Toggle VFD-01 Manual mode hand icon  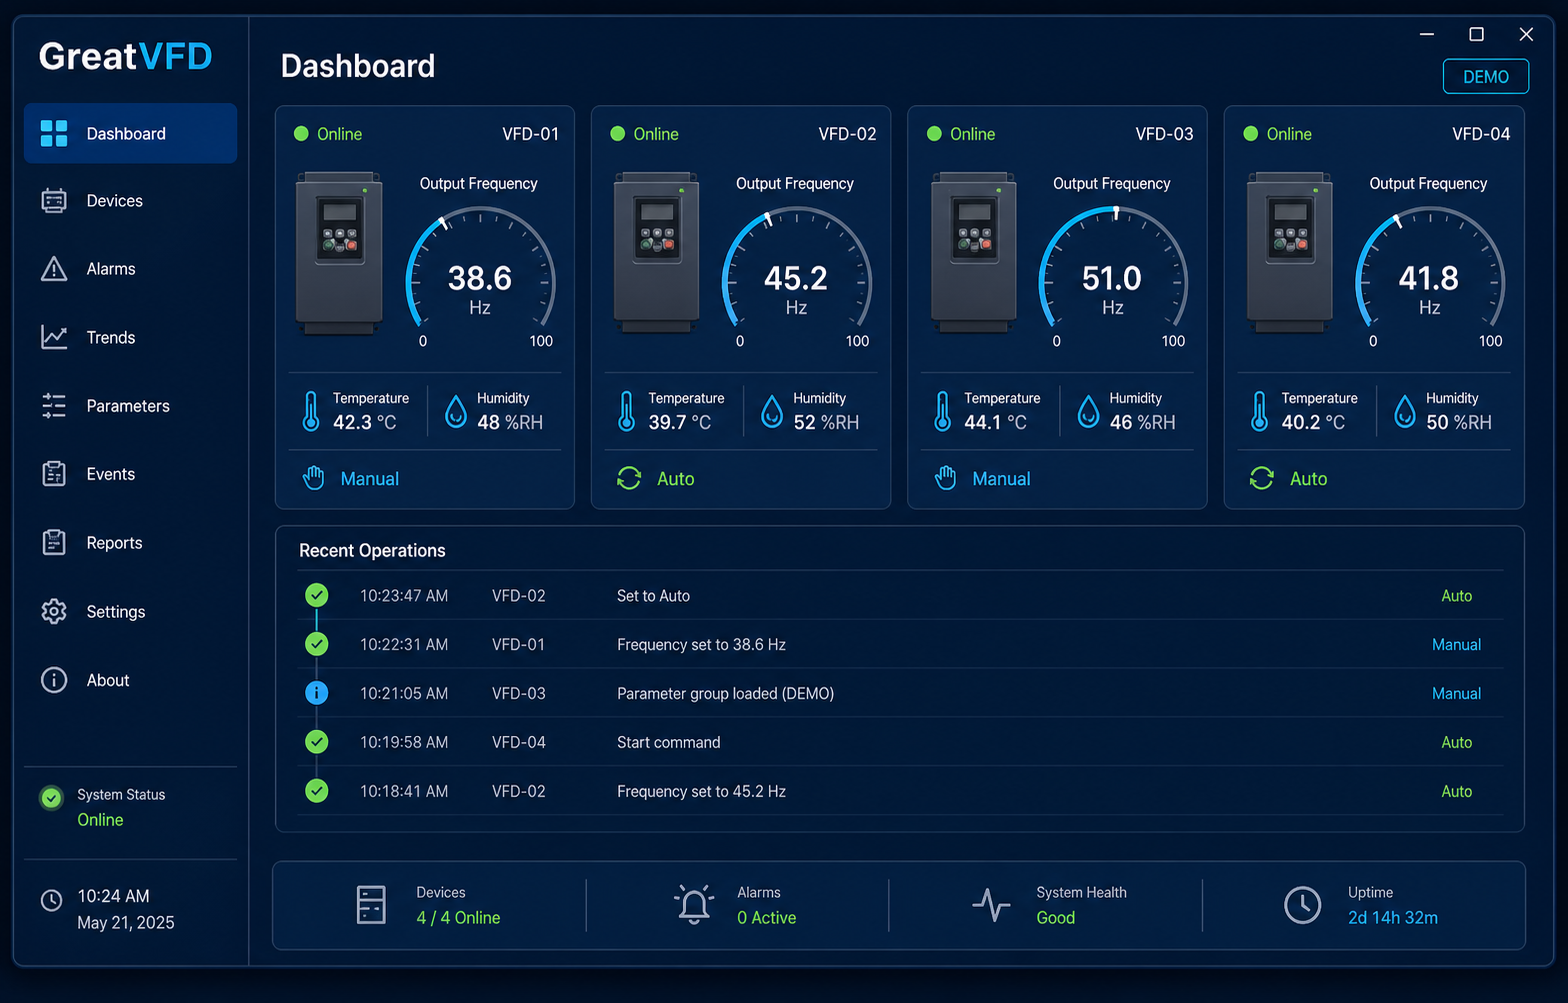pyautogui.click(x=314, y=478)
